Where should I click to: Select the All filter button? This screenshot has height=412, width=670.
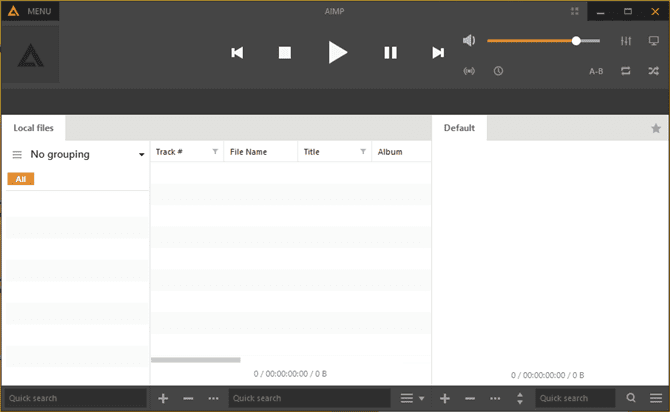21,179
